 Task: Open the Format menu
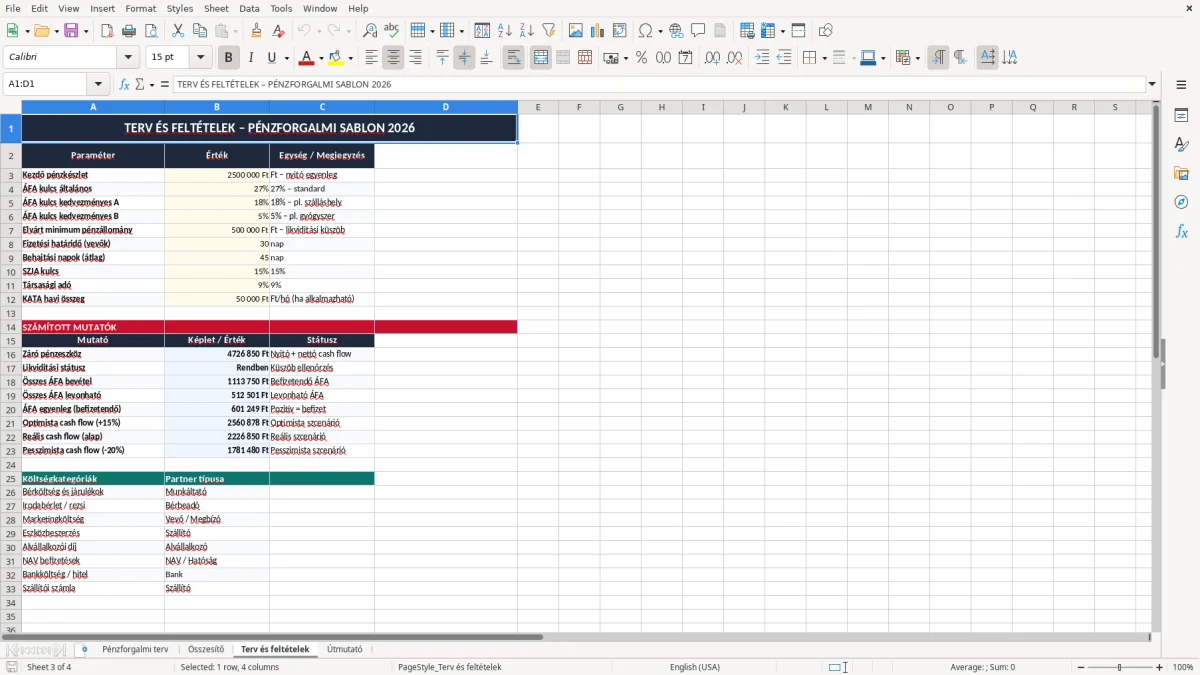click(x=140, y=8)
